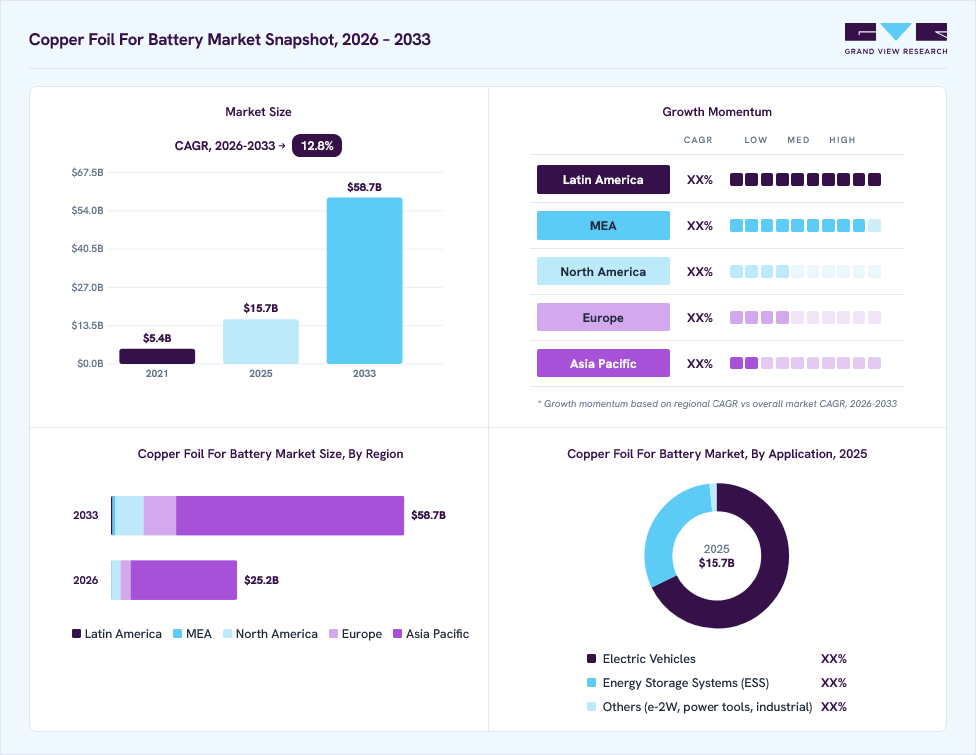Click the XX% value for Latin America

pyautogui.click(x=700, y=180)
